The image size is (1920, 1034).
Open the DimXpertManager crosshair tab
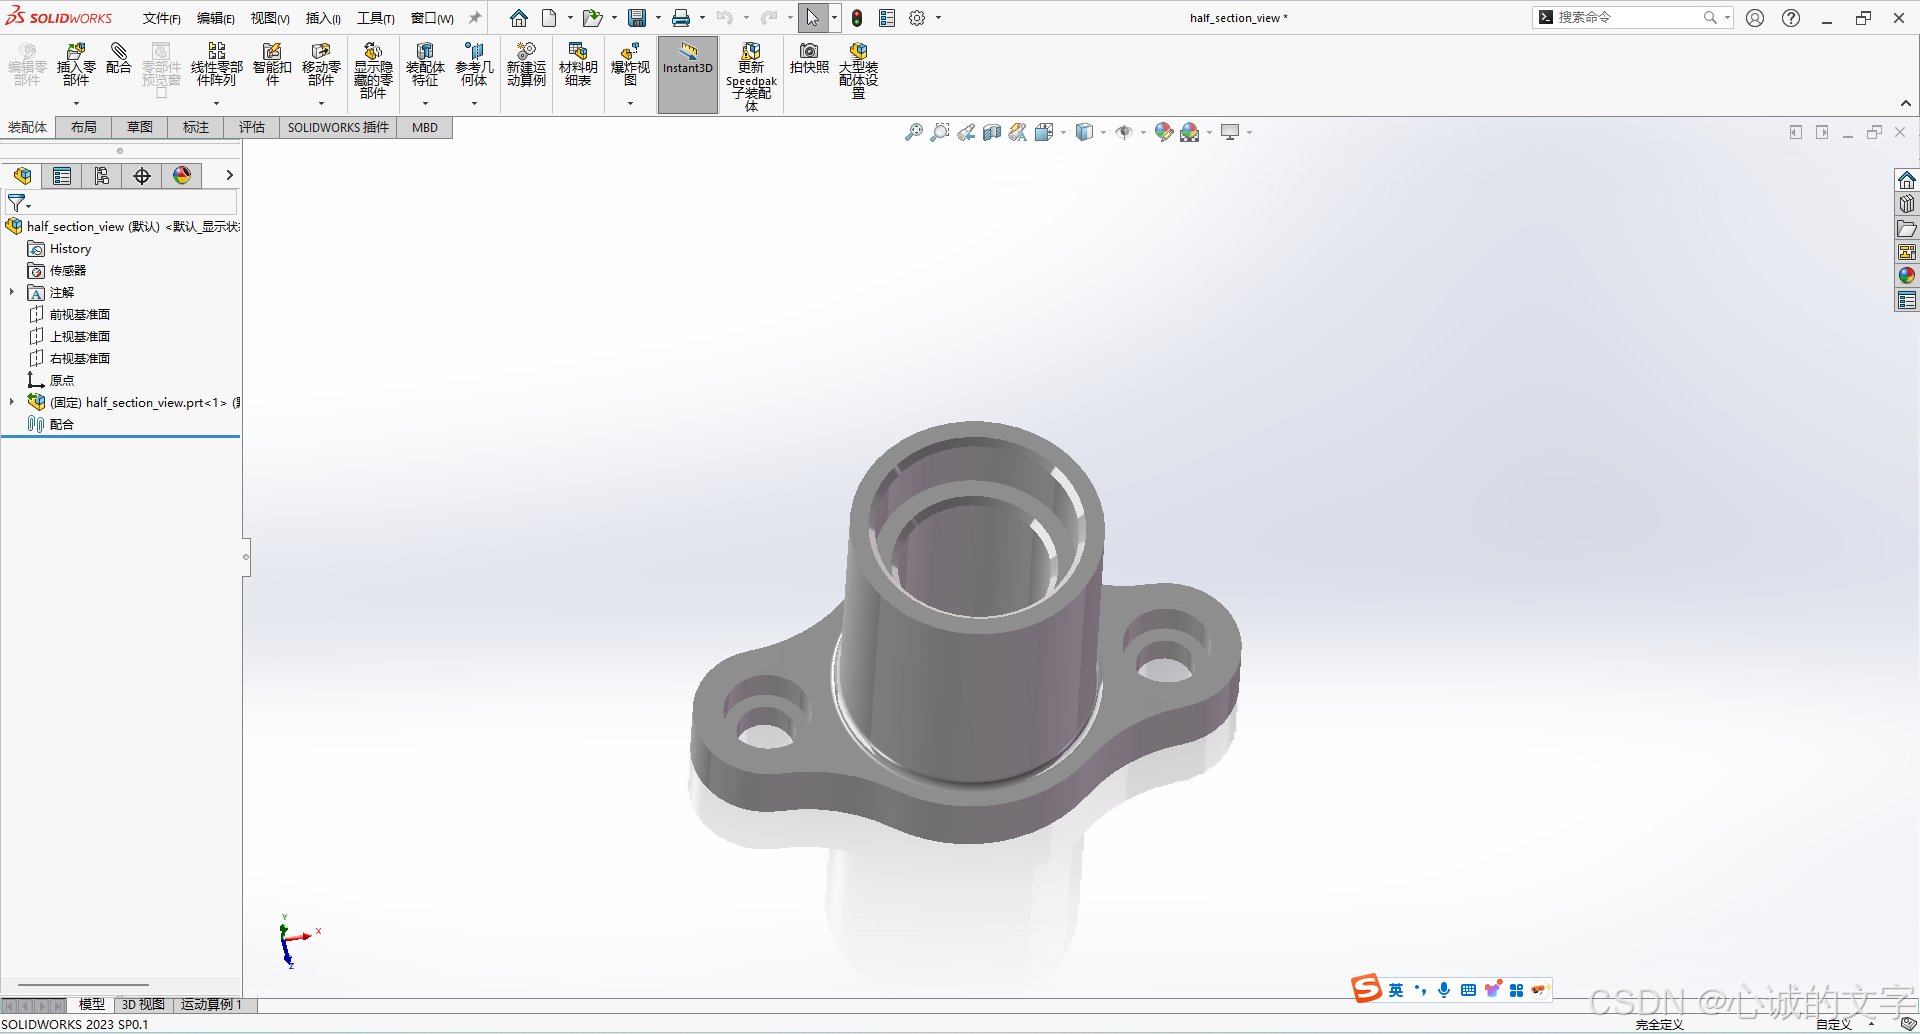pos(142,176)
